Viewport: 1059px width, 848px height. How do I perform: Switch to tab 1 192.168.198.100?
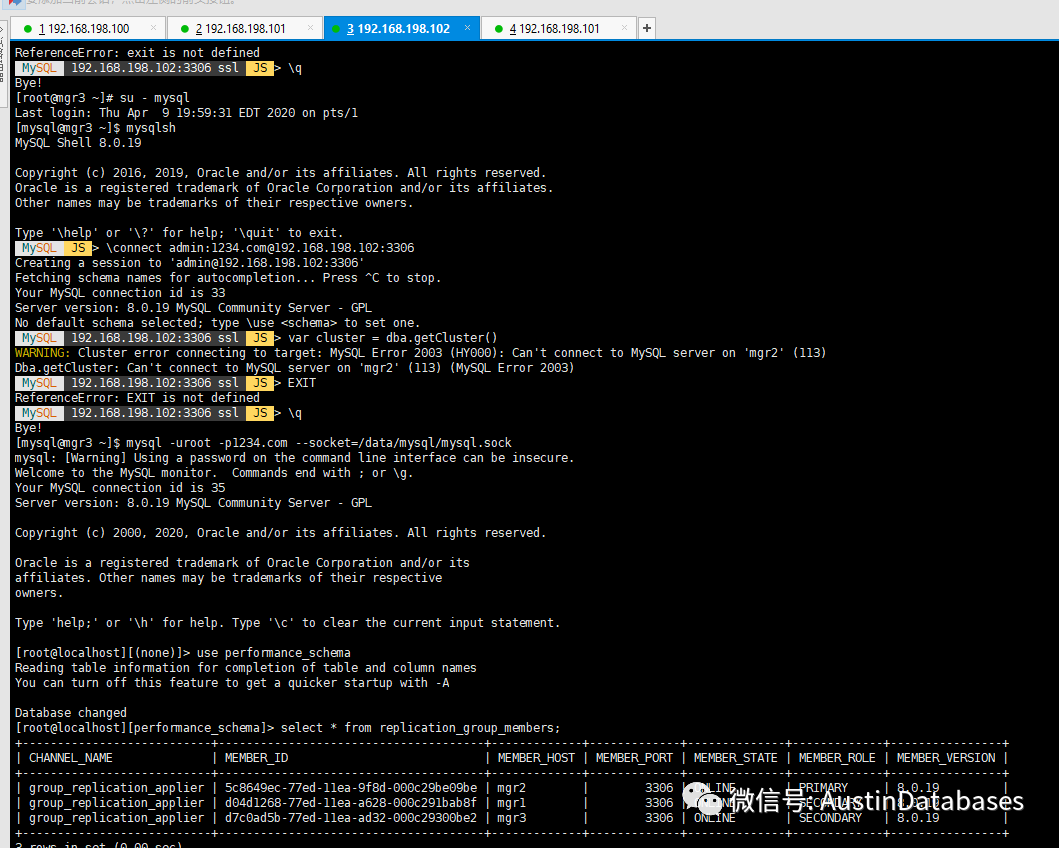pos(84,28)
